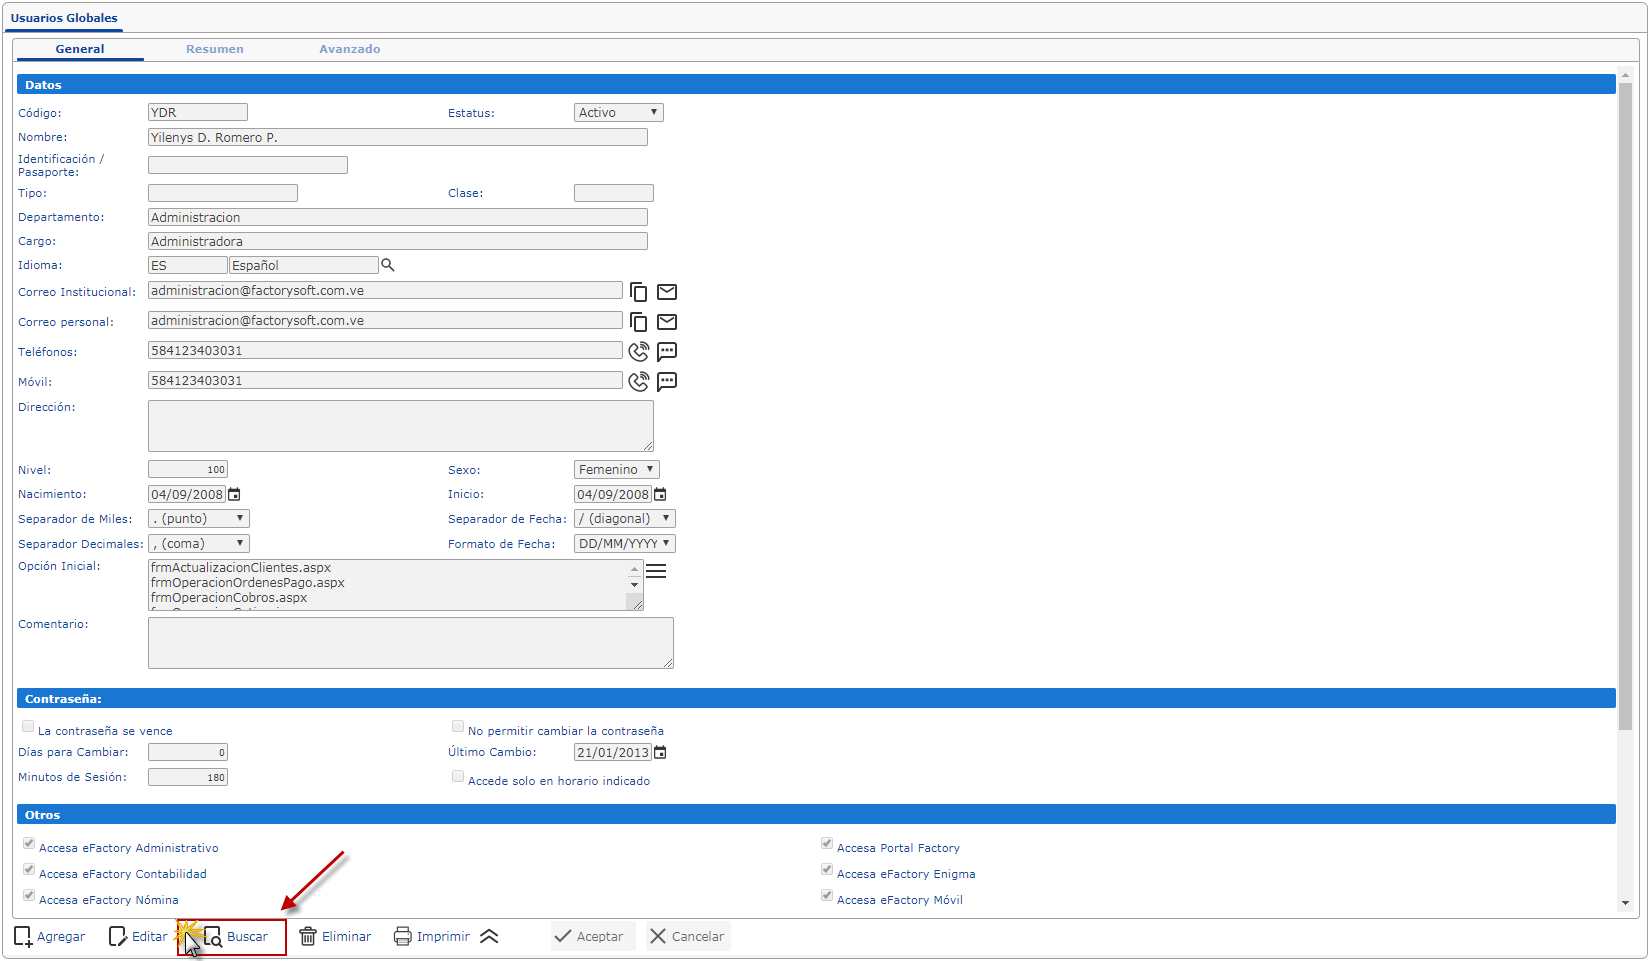Expand the Sexo dropdown
This screenshot has height=961, width=1651.
point(616,470)
